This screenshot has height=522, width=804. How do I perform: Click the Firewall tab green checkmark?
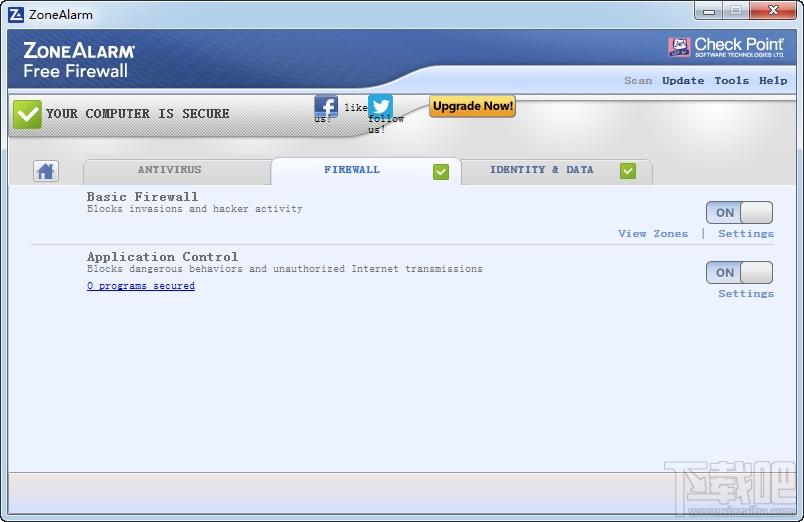(440, 171)
